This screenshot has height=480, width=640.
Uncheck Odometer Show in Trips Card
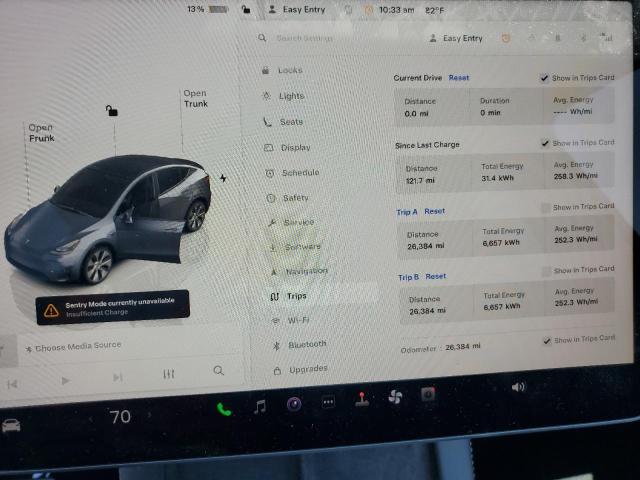coord(547,340)
